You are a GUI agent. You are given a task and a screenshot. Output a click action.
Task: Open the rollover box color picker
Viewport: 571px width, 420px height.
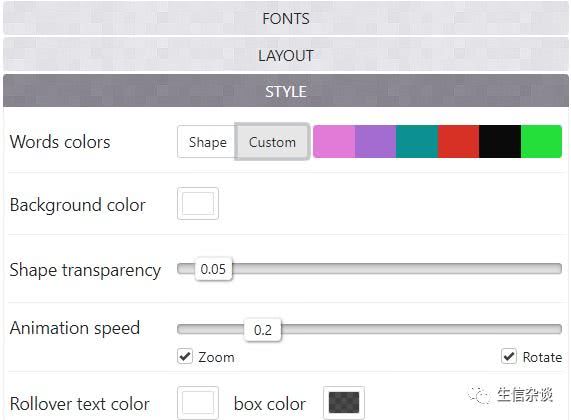pyautogui.click(x=344, y=403)
